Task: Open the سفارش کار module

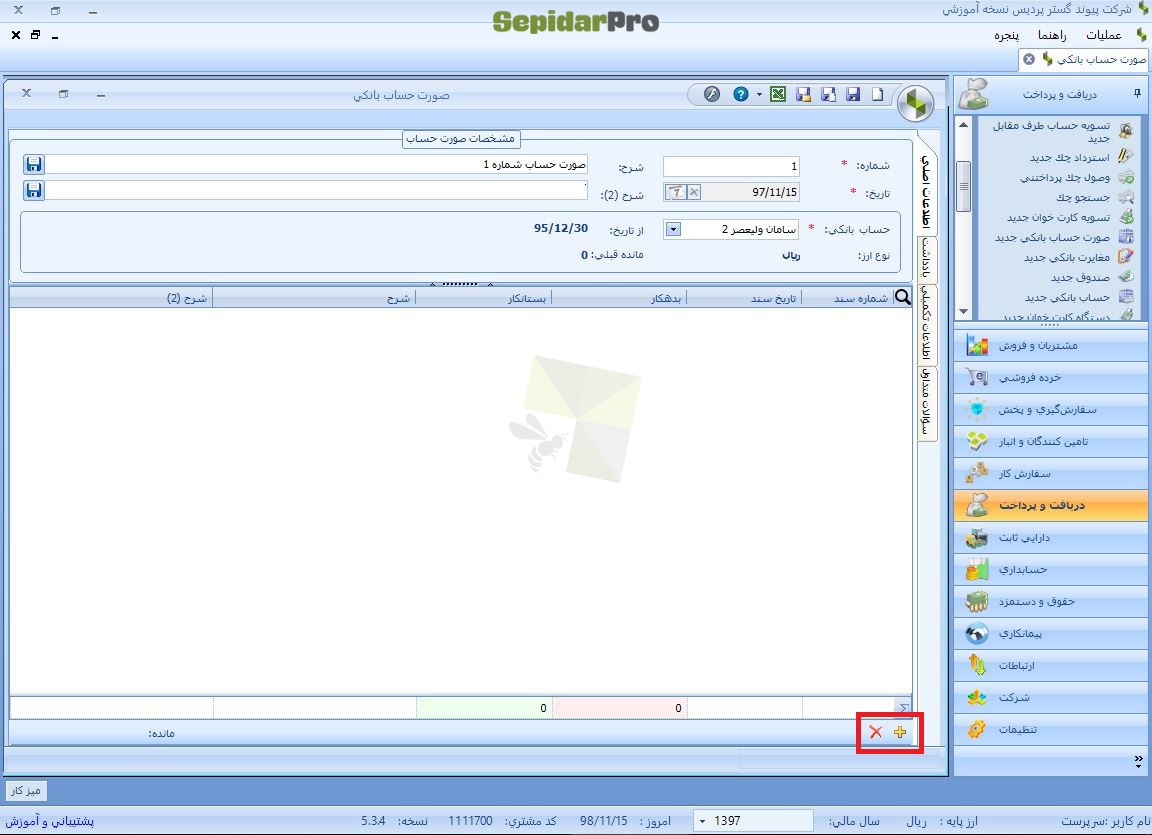Action: [1051, 474]
